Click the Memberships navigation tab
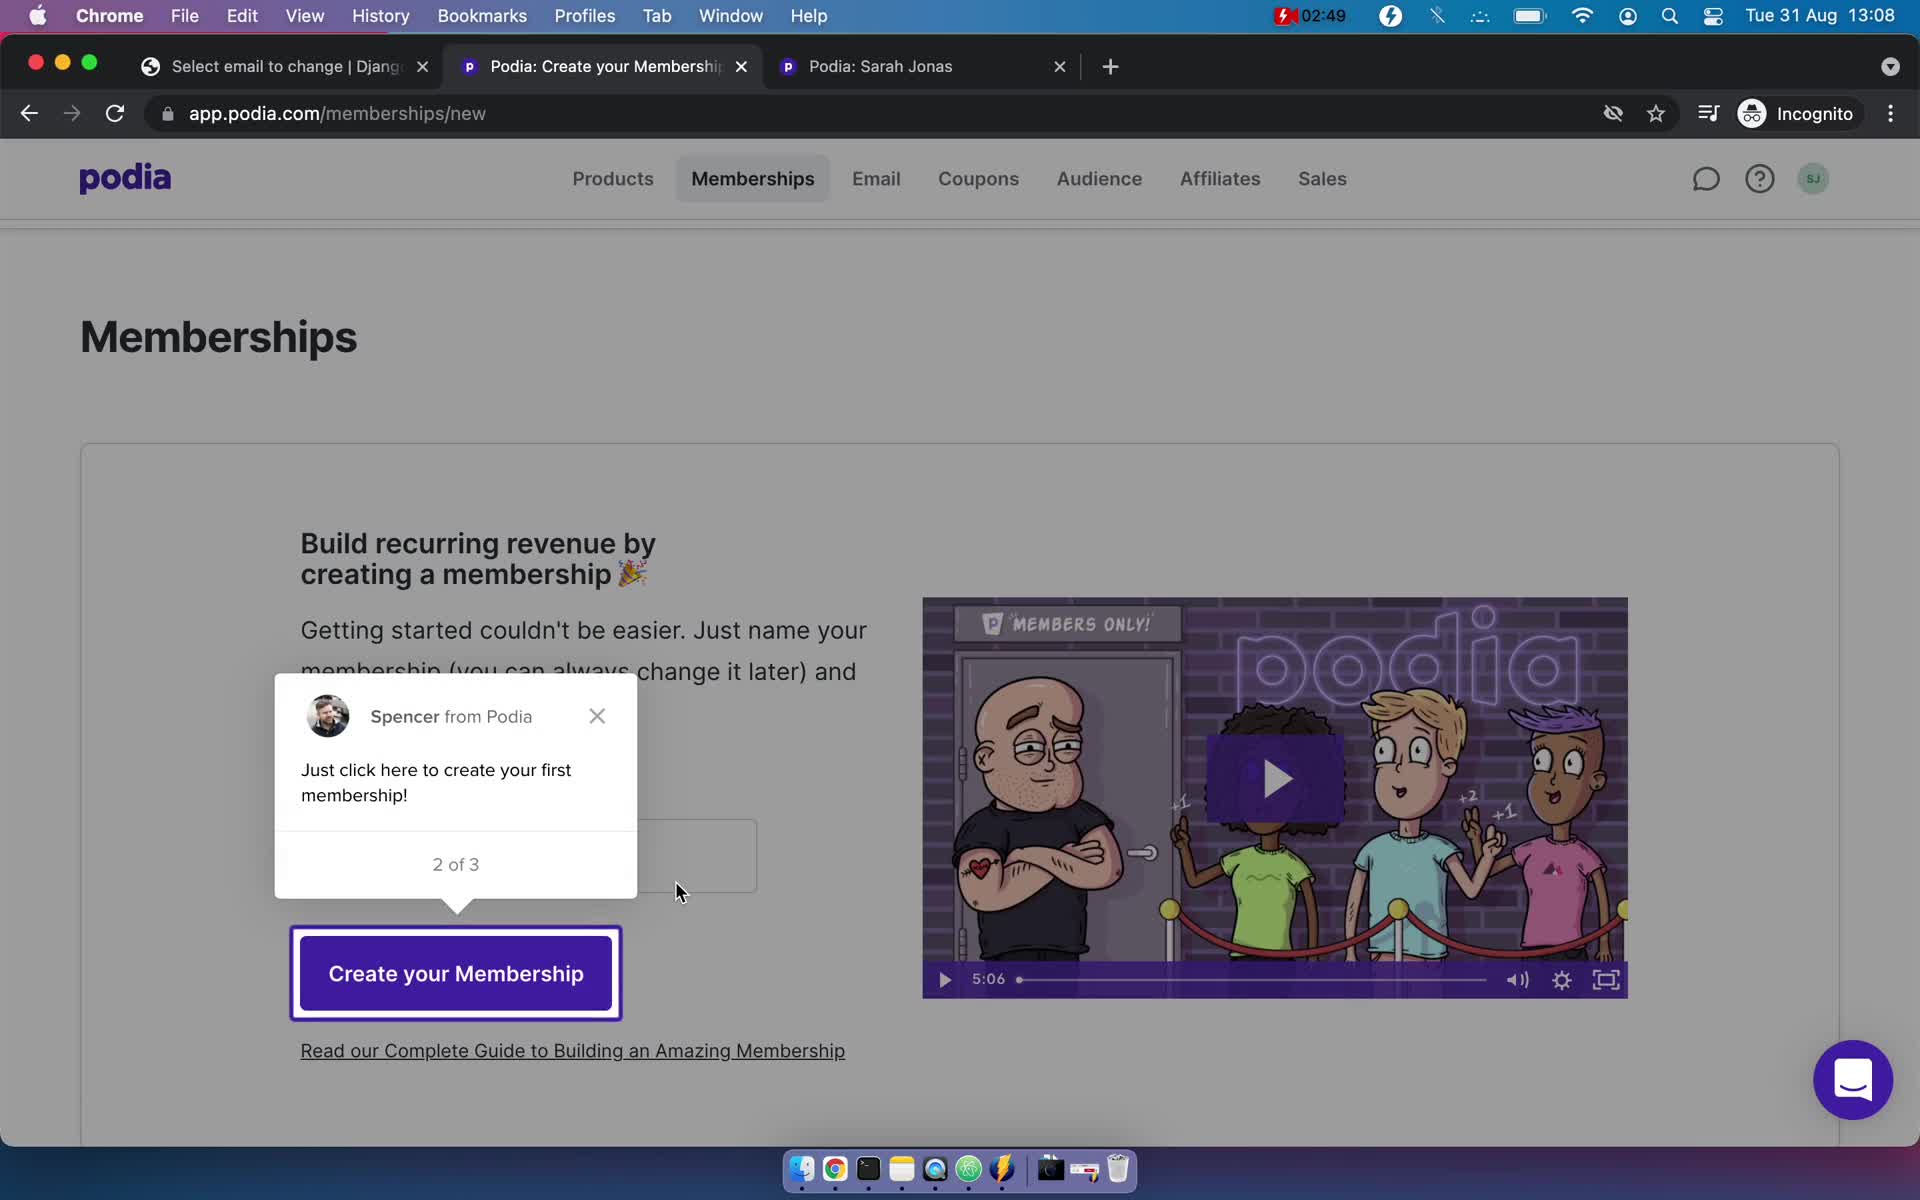The height and width of the screenshot is (1200, 1920). point(753,177)
